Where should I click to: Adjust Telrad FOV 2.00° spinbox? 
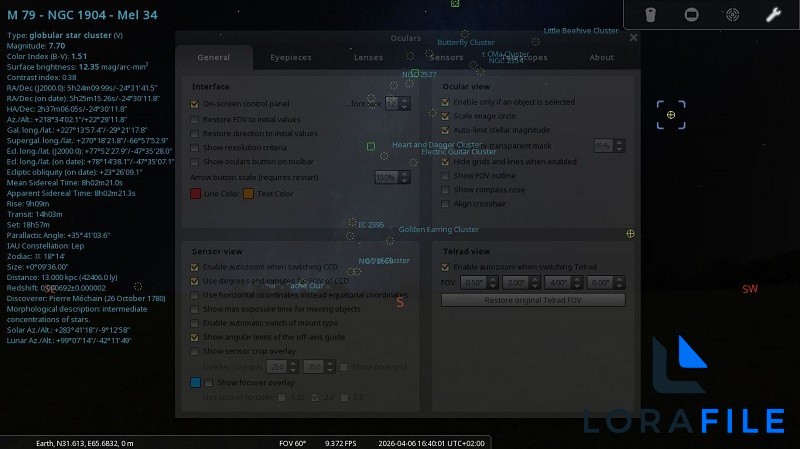[521, 282]
